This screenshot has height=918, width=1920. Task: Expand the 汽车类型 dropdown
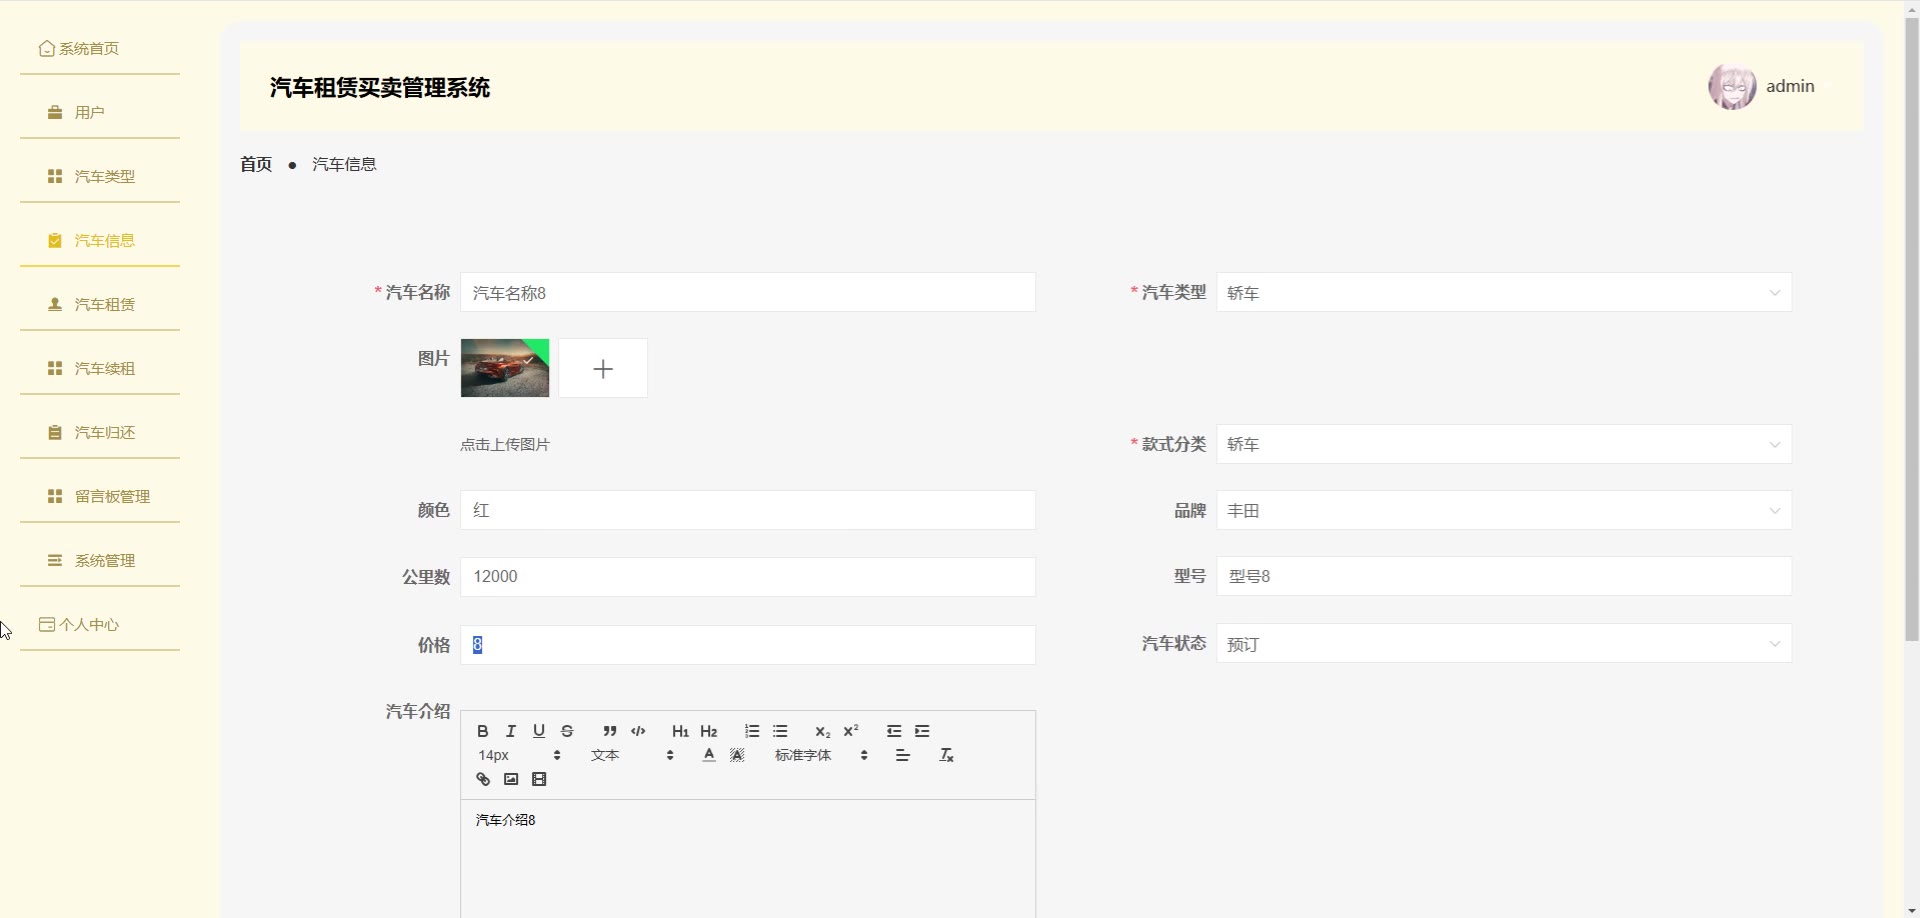point(1504,293)
